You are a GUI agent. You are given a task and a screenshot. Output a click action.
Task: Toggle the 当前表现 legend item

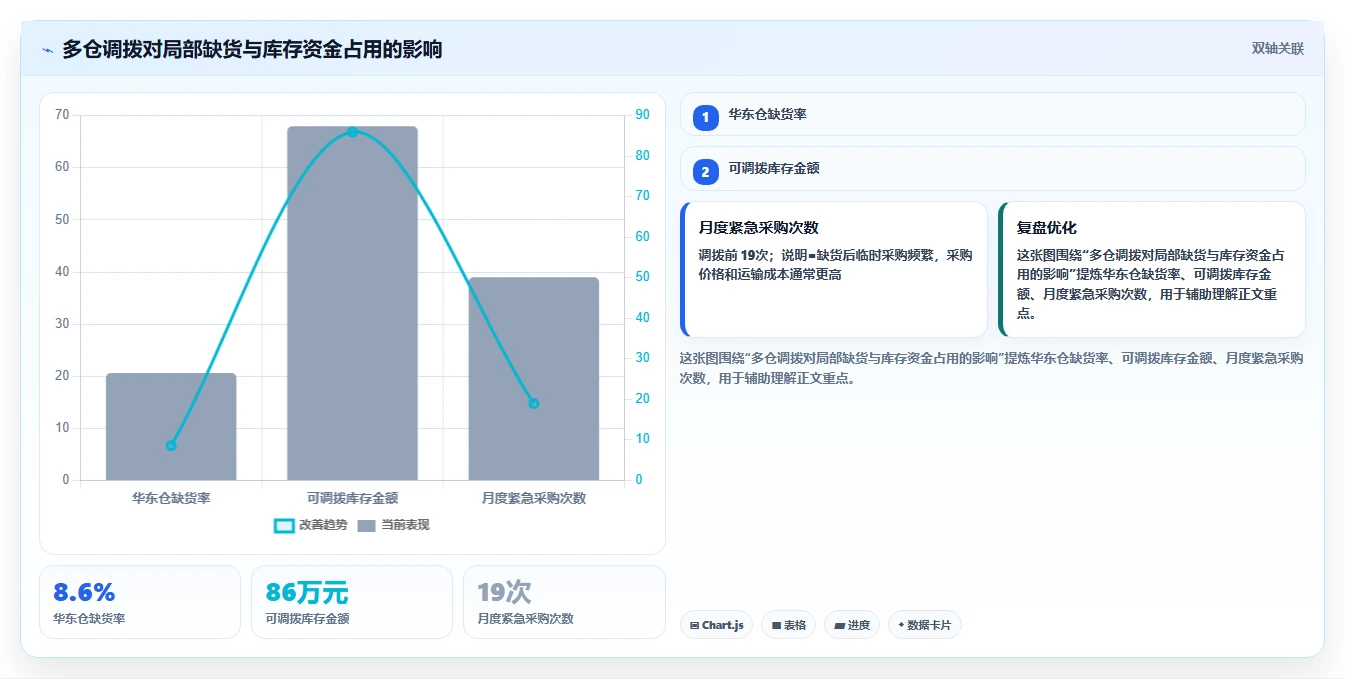point(393,525)
